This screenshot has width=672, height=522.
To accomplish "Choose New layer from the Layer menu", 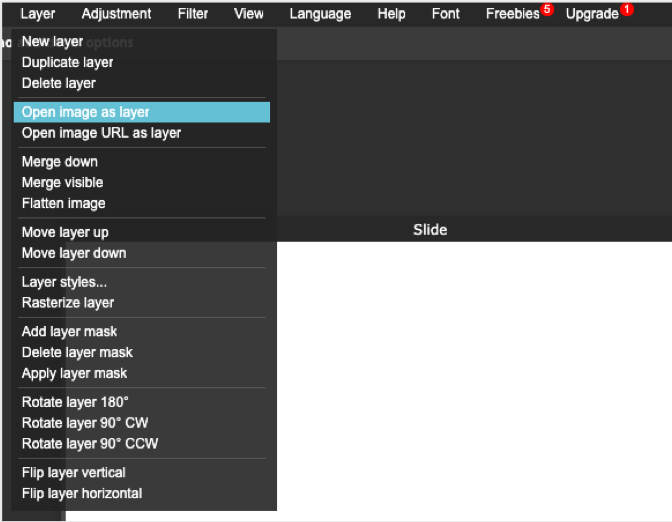I will [52, 41].
